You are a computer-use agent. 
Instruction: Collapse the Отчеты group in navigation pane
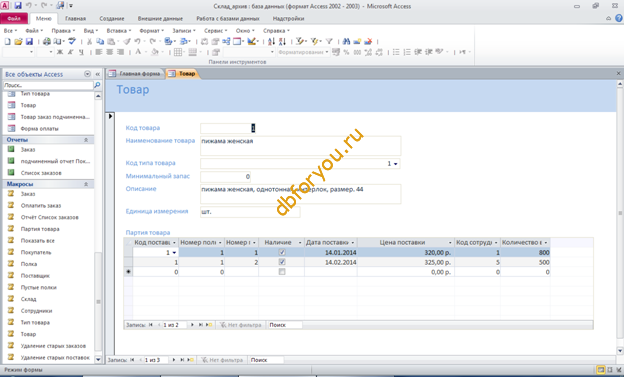[x=86, y=140]
